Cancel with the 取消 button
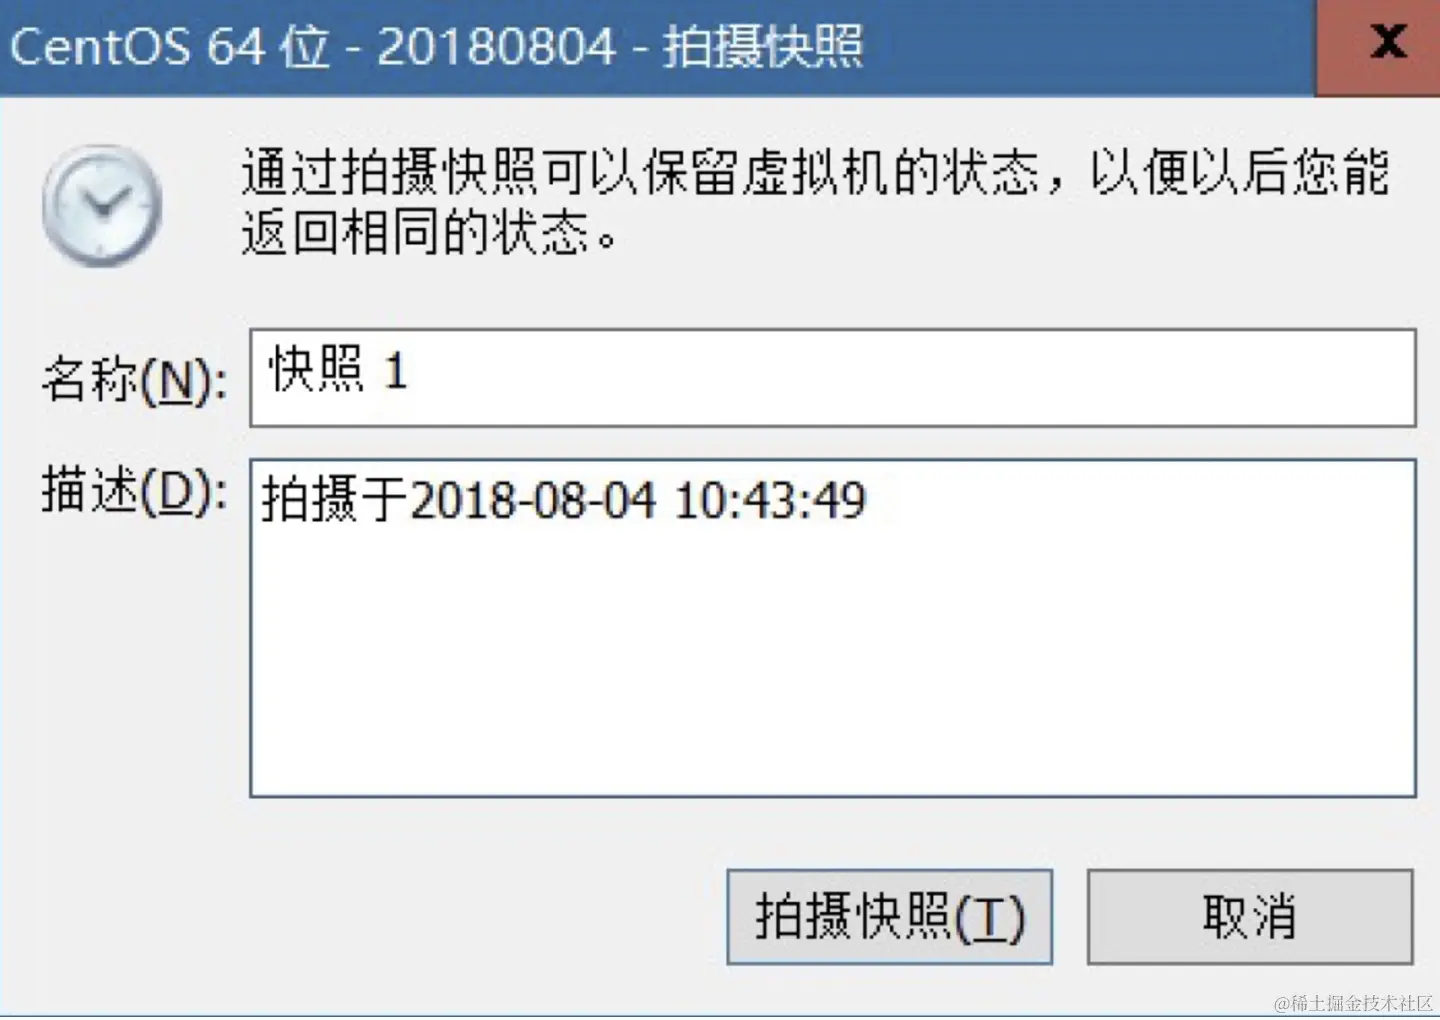 click(1250, 917)
